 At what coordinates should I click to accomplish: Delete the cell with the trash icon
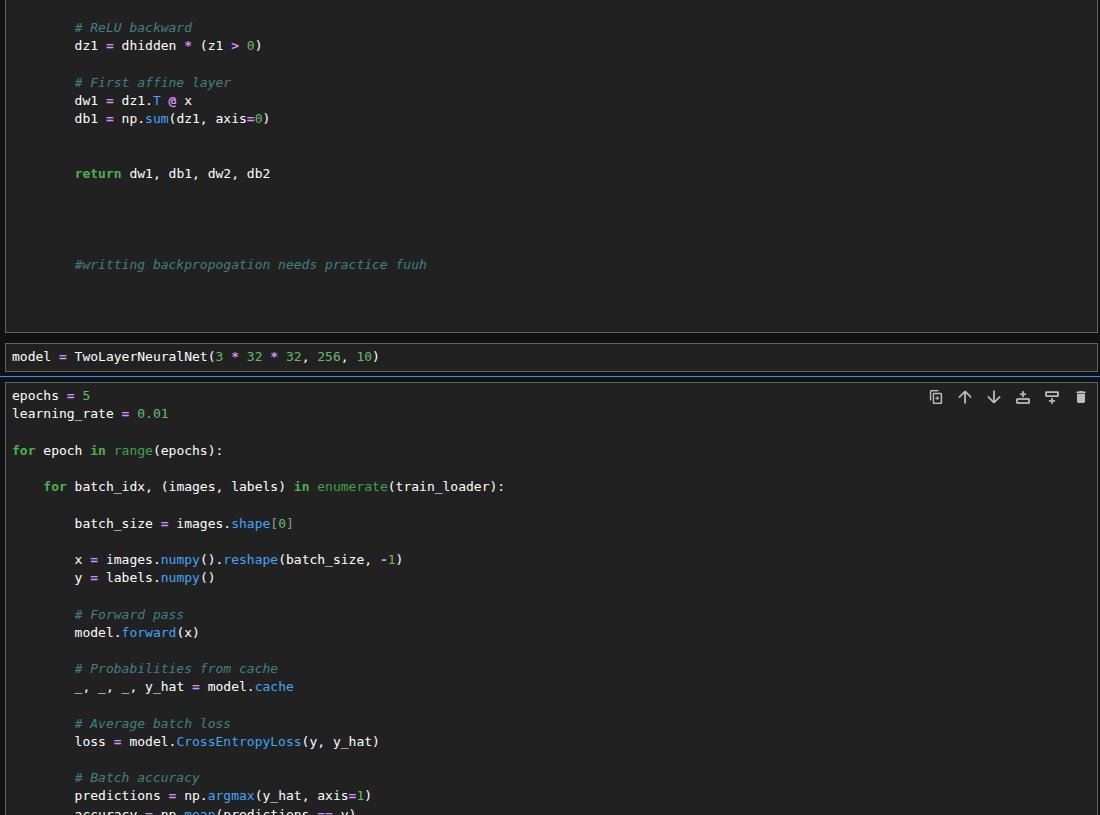pyautogui.click(x=1080, y=397)
